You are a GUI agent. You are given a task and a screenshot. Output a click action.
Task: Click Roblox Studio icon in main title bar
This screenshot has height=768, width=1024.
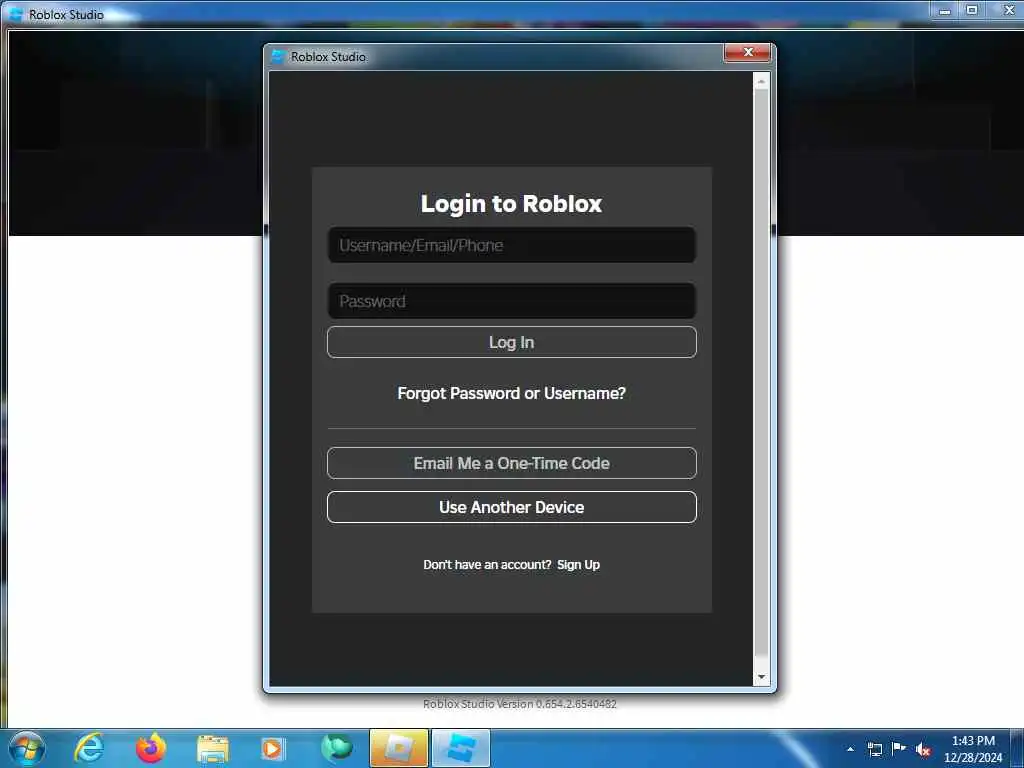click(16, 14)
